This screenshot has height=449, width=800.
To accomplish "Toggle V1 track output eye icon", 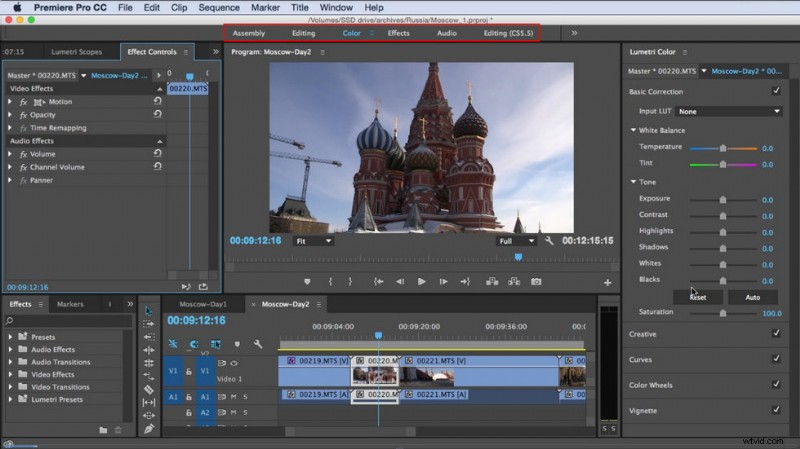I will click(x=234, y=363).
